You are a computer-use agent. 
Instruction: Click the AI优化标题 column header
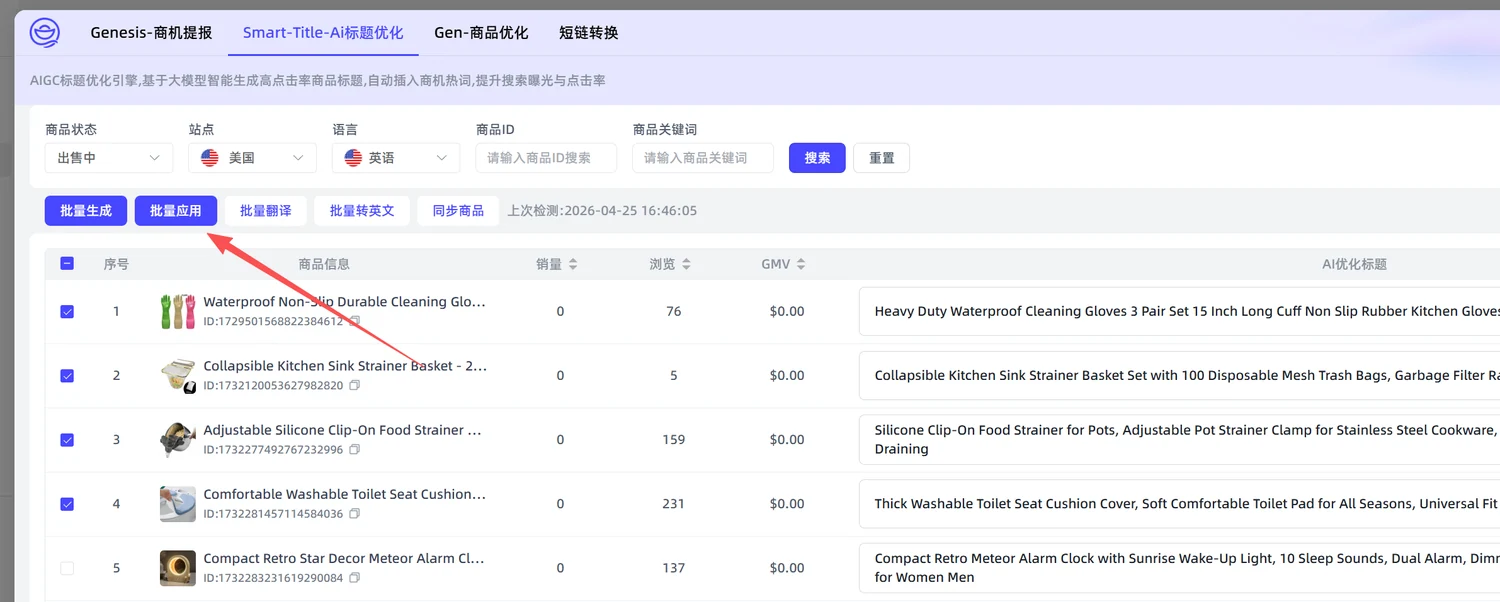1354,264
